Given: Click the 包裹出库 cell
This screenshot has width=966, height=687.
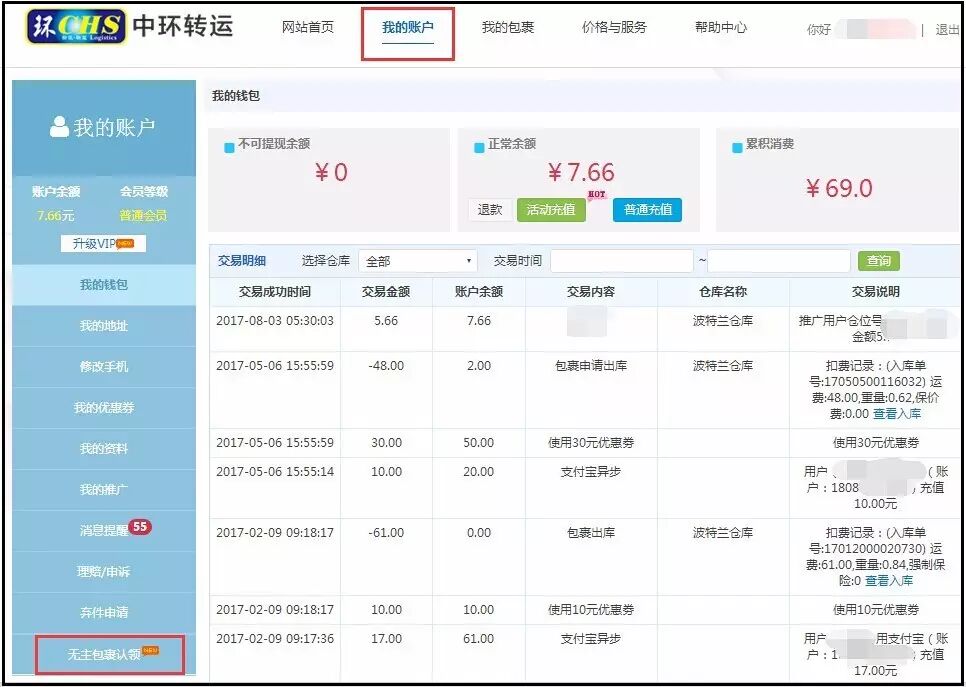Looking at the screenshot, I should point(591,533).
